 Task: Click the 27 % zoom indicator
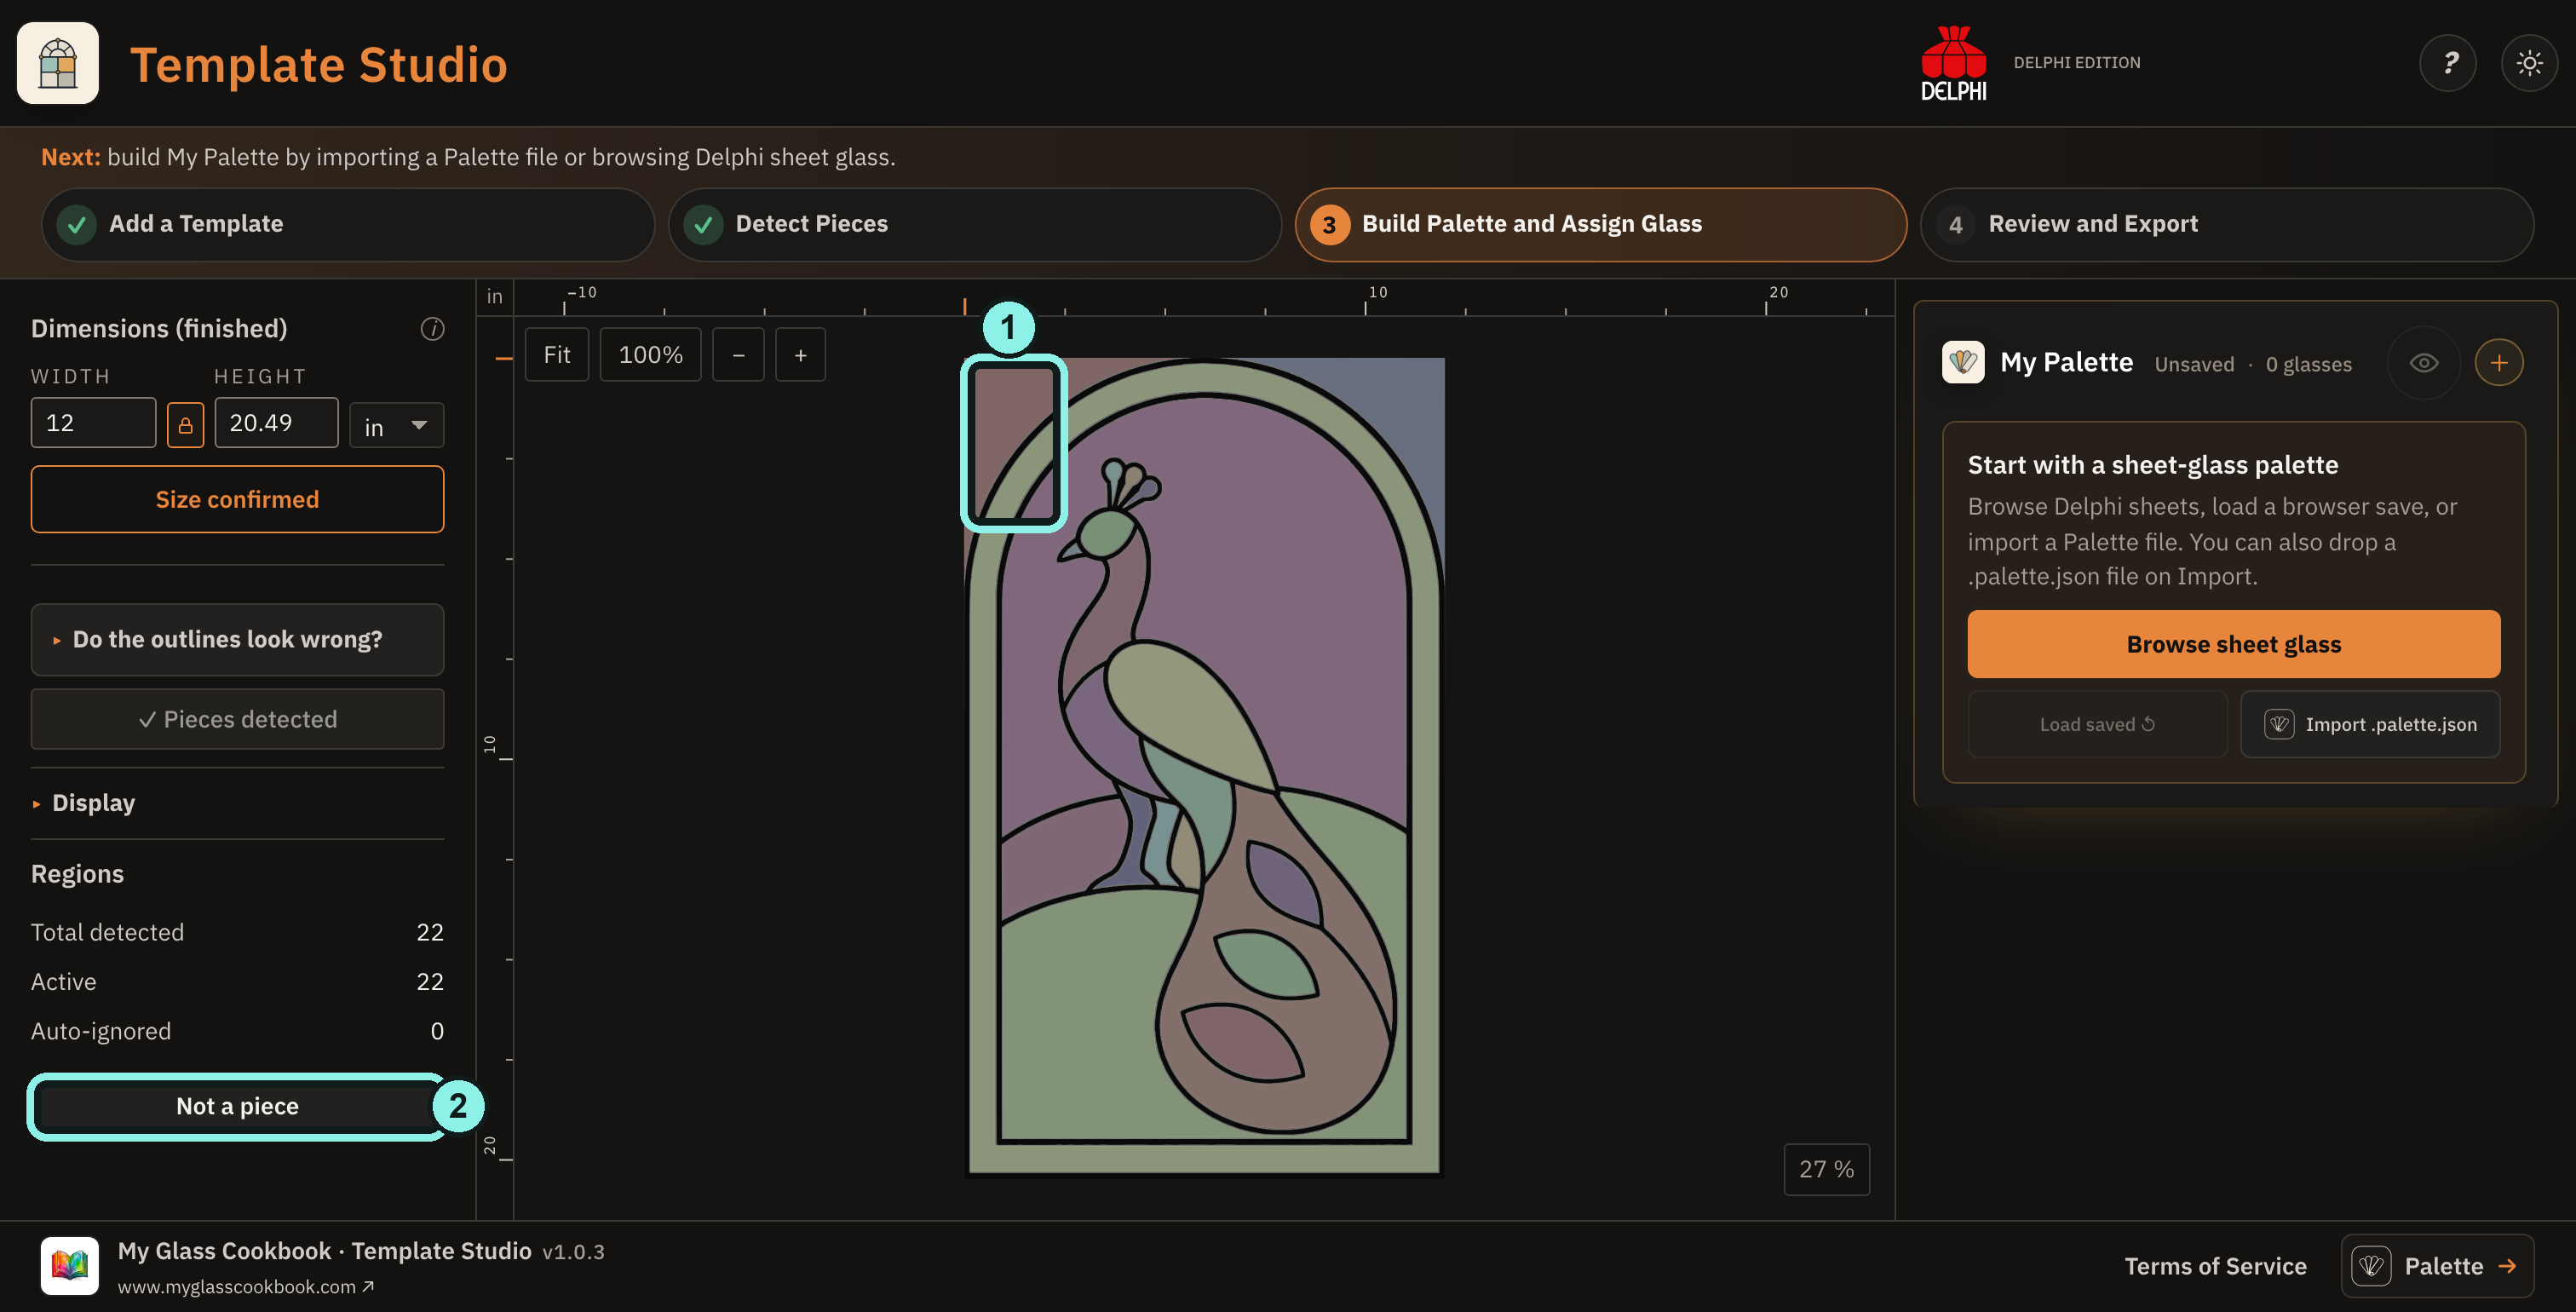tap(1826, 1169)
